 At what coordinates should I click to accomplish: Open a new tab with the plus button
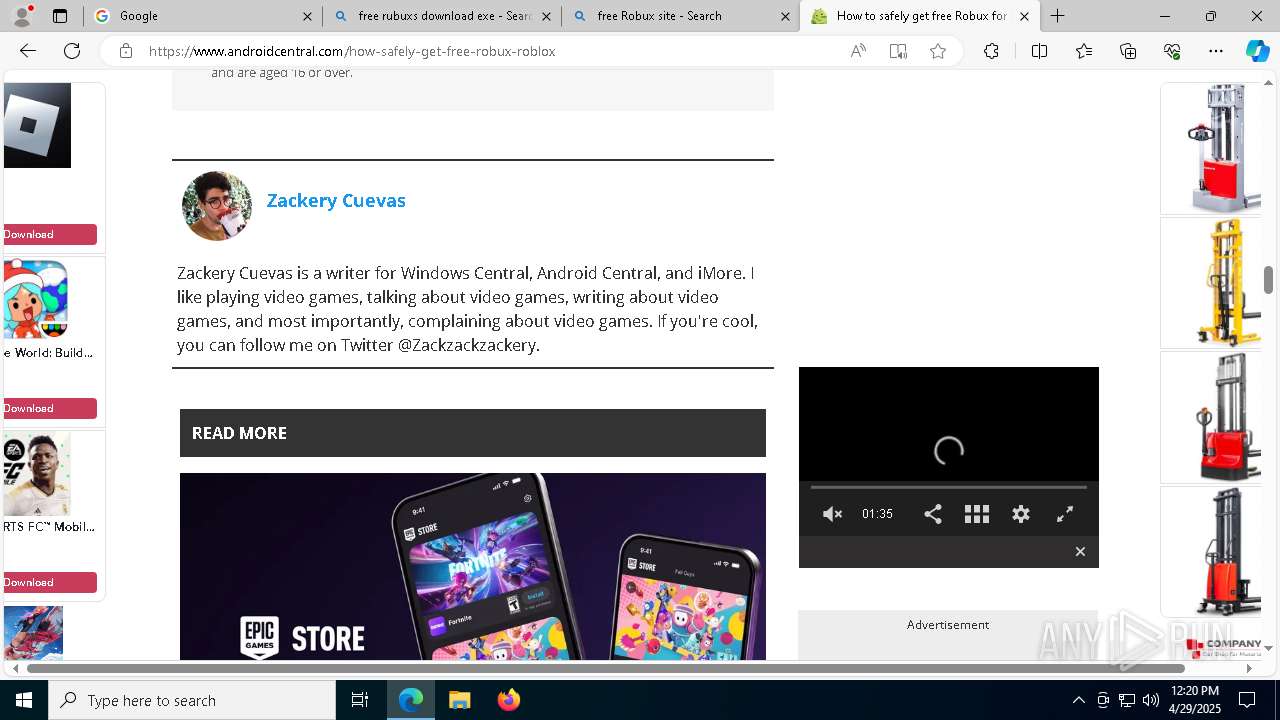click(x=1057, y=16)
